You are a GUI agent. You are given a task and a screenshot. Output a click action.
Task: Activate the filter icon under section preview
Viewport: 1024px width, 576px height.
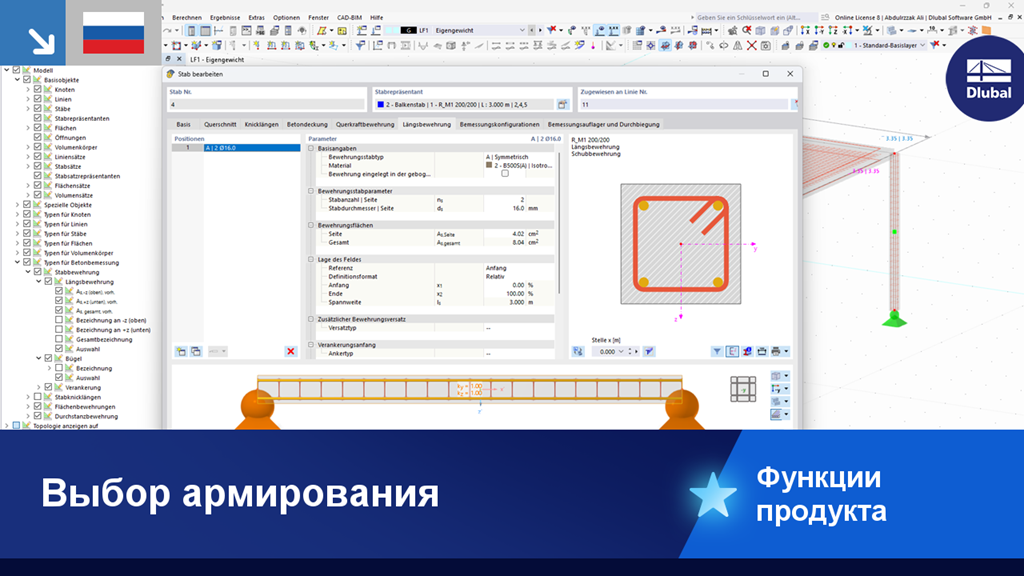pos(717,351)
